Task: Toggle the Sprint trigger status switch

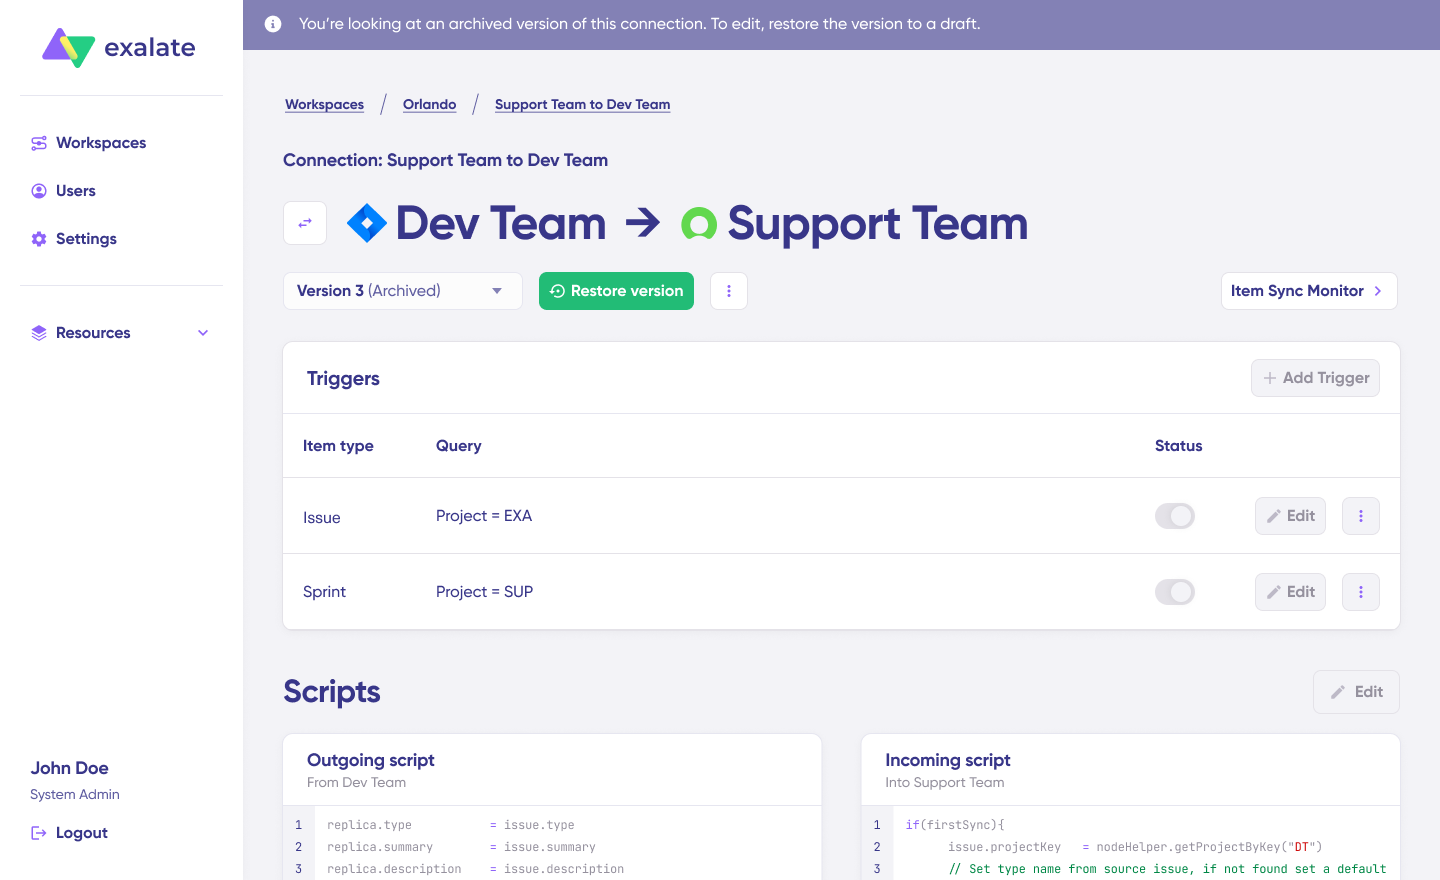Action: click(1175, 592)
